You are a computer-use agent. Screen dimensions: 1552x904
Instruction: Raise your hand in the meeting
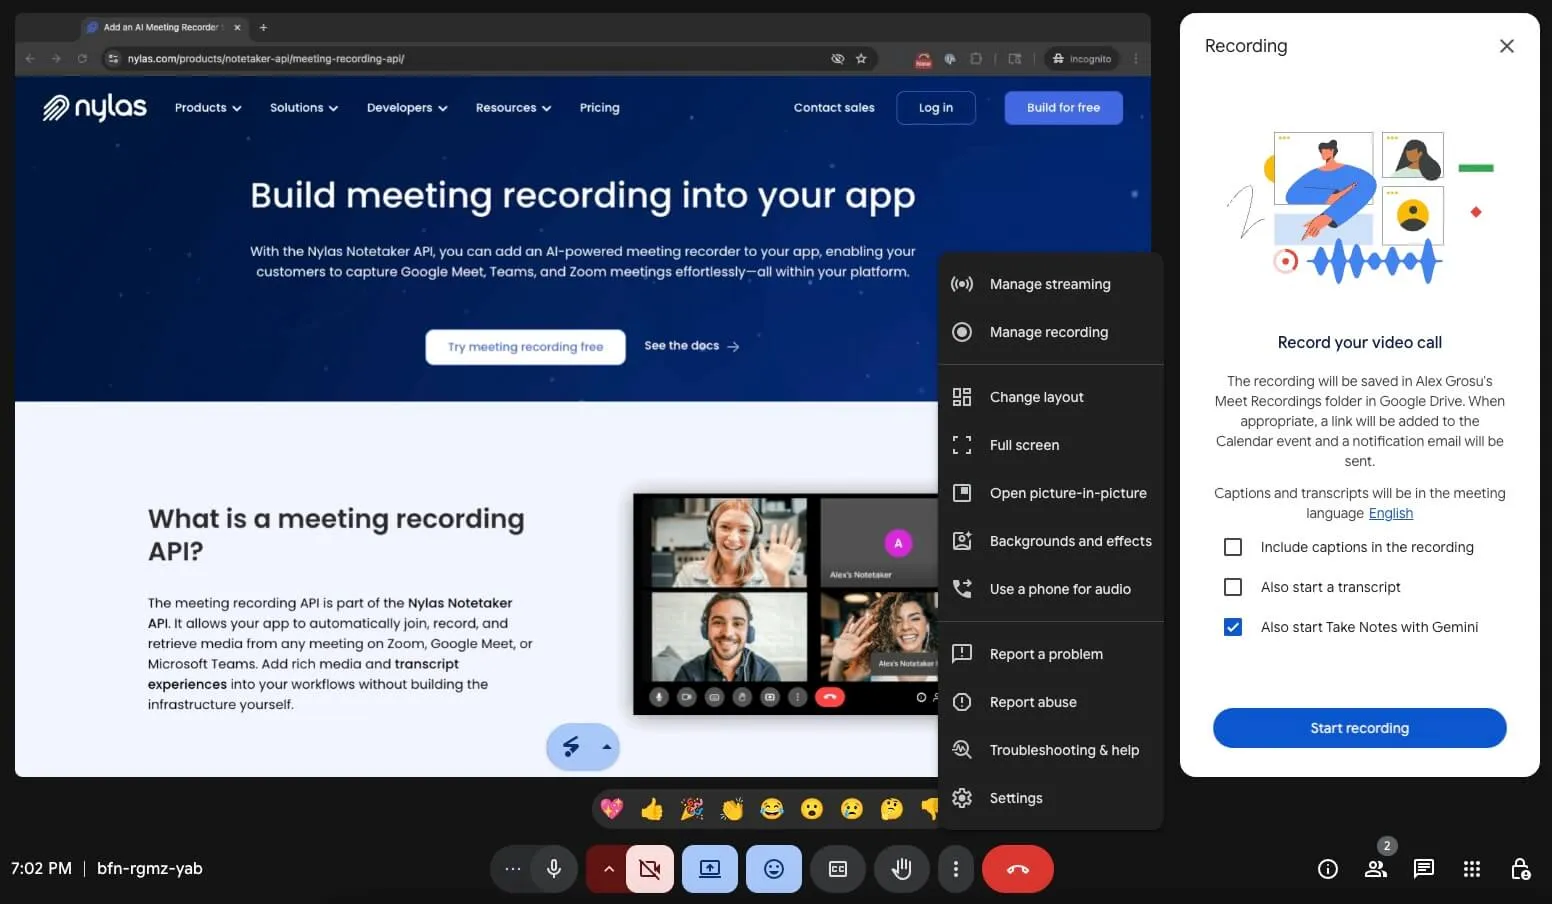[x=902, y=869]
